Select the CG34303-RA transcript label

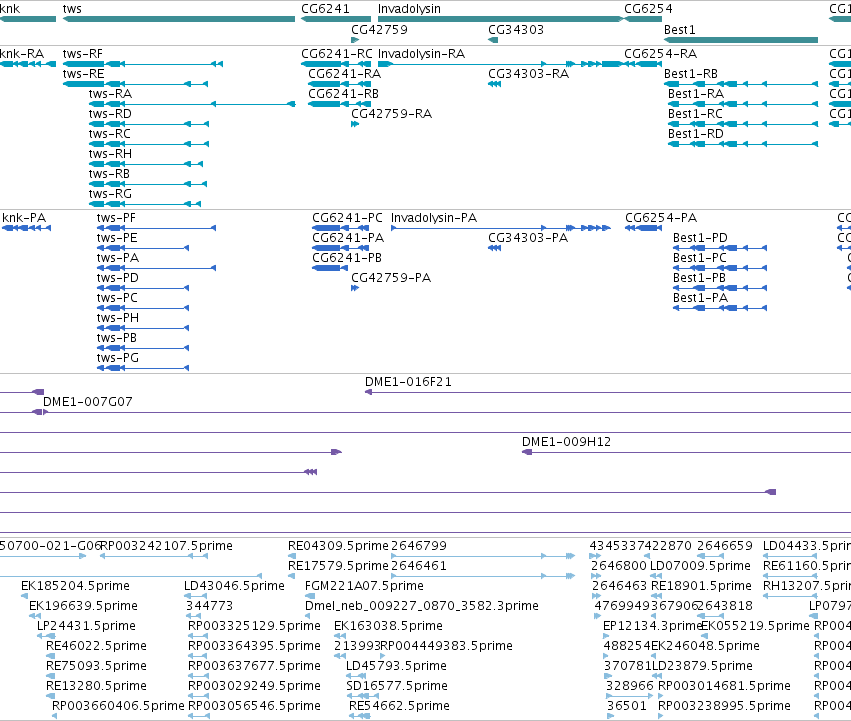528,73
